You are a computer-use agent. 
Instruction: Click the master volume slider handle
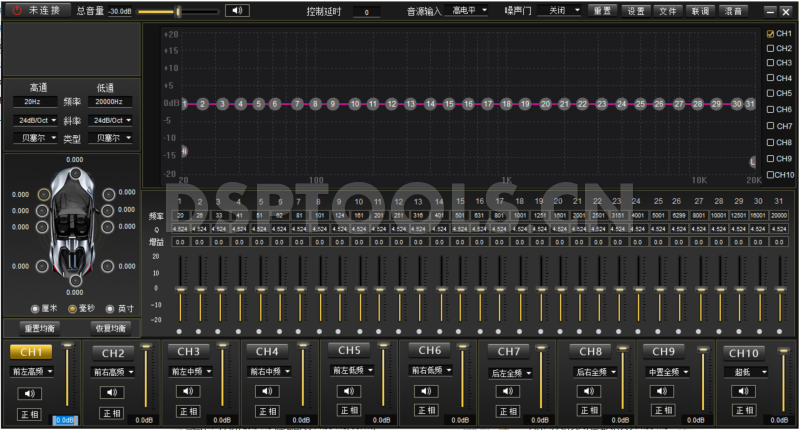178,12
